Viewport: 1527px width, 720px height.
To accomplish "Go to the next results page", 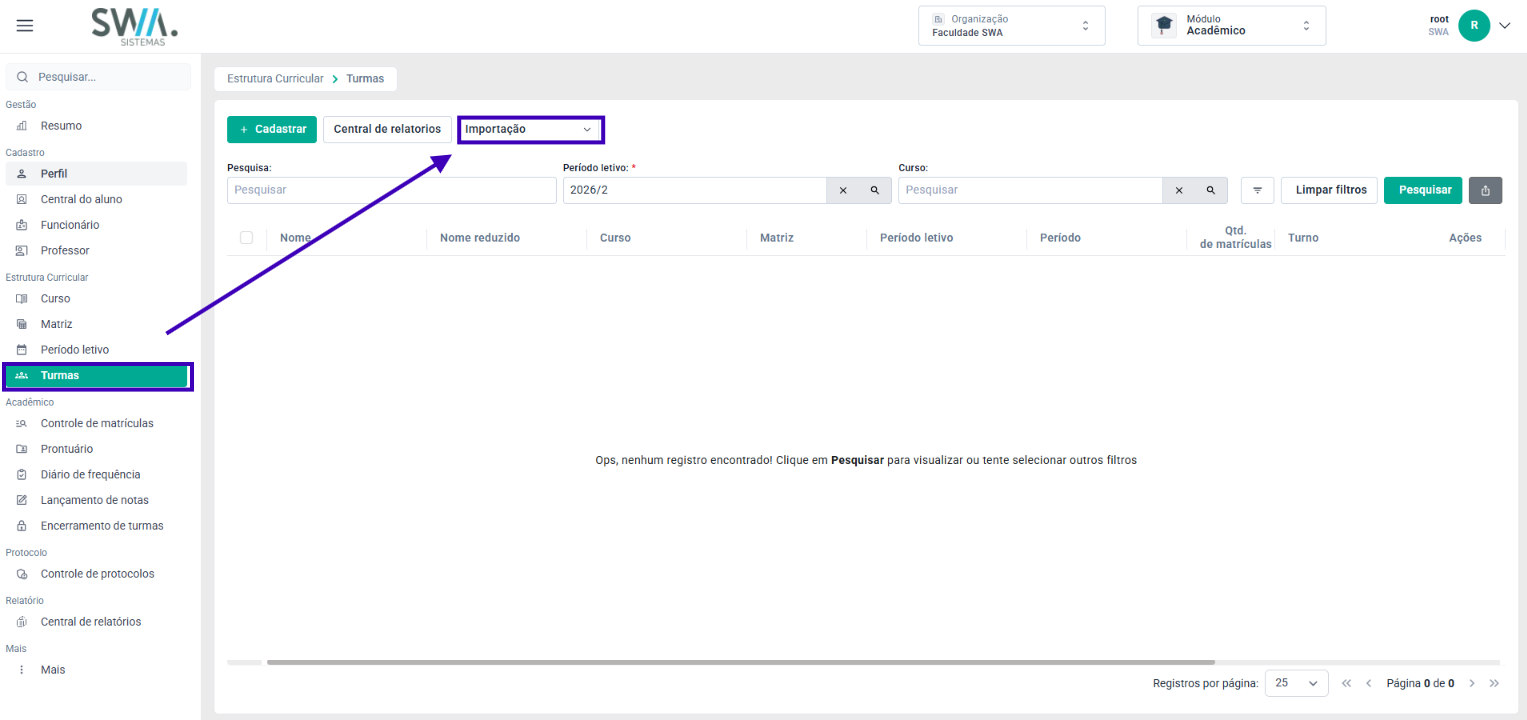I will [1472, 683].
